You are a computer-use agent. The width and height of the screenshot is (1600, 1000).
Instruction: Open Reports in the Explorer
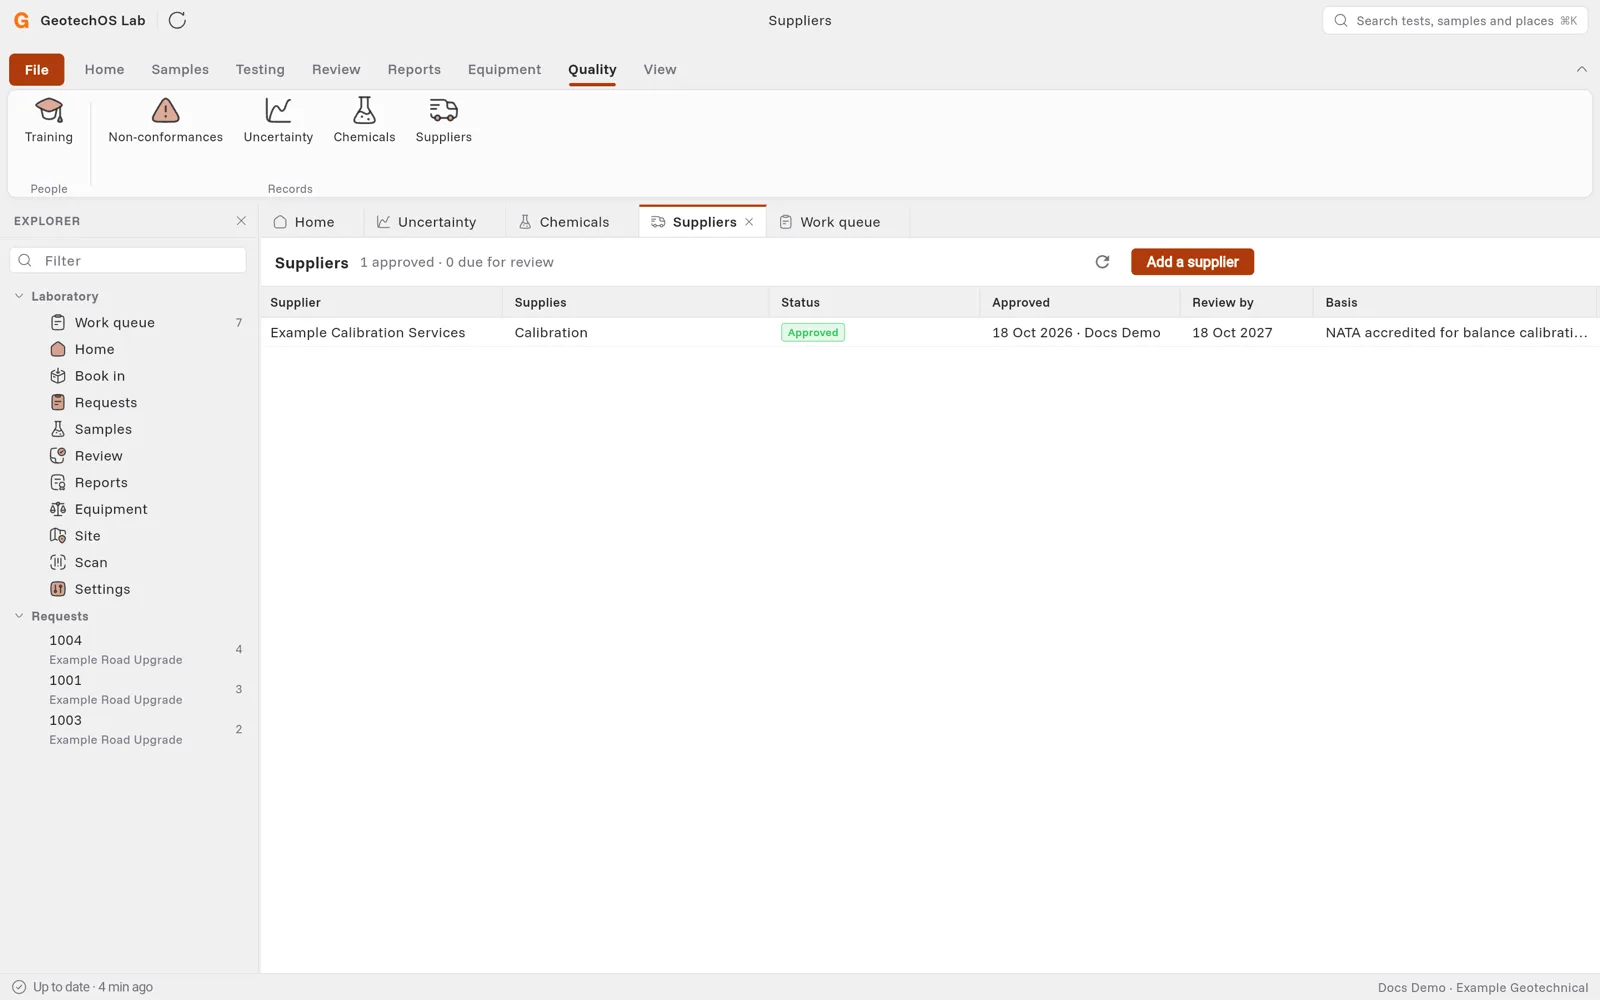pos(128,482)
